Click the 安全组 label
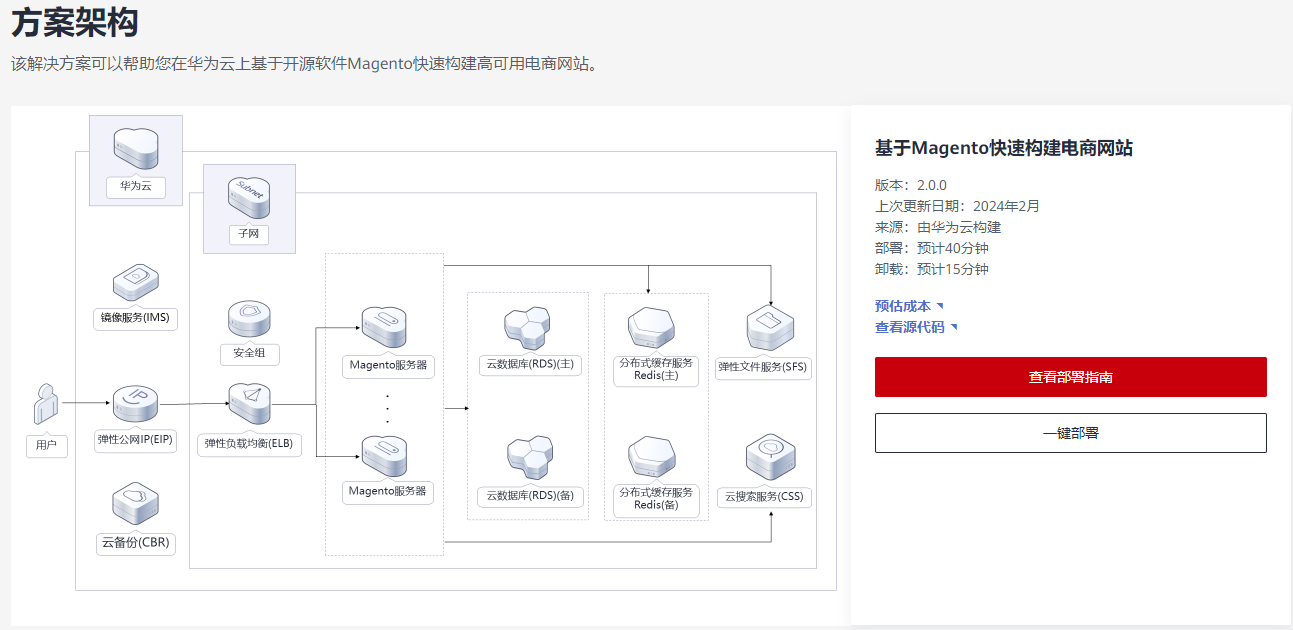The width and height of the screenshot is (1293, 630). point(250,354)
